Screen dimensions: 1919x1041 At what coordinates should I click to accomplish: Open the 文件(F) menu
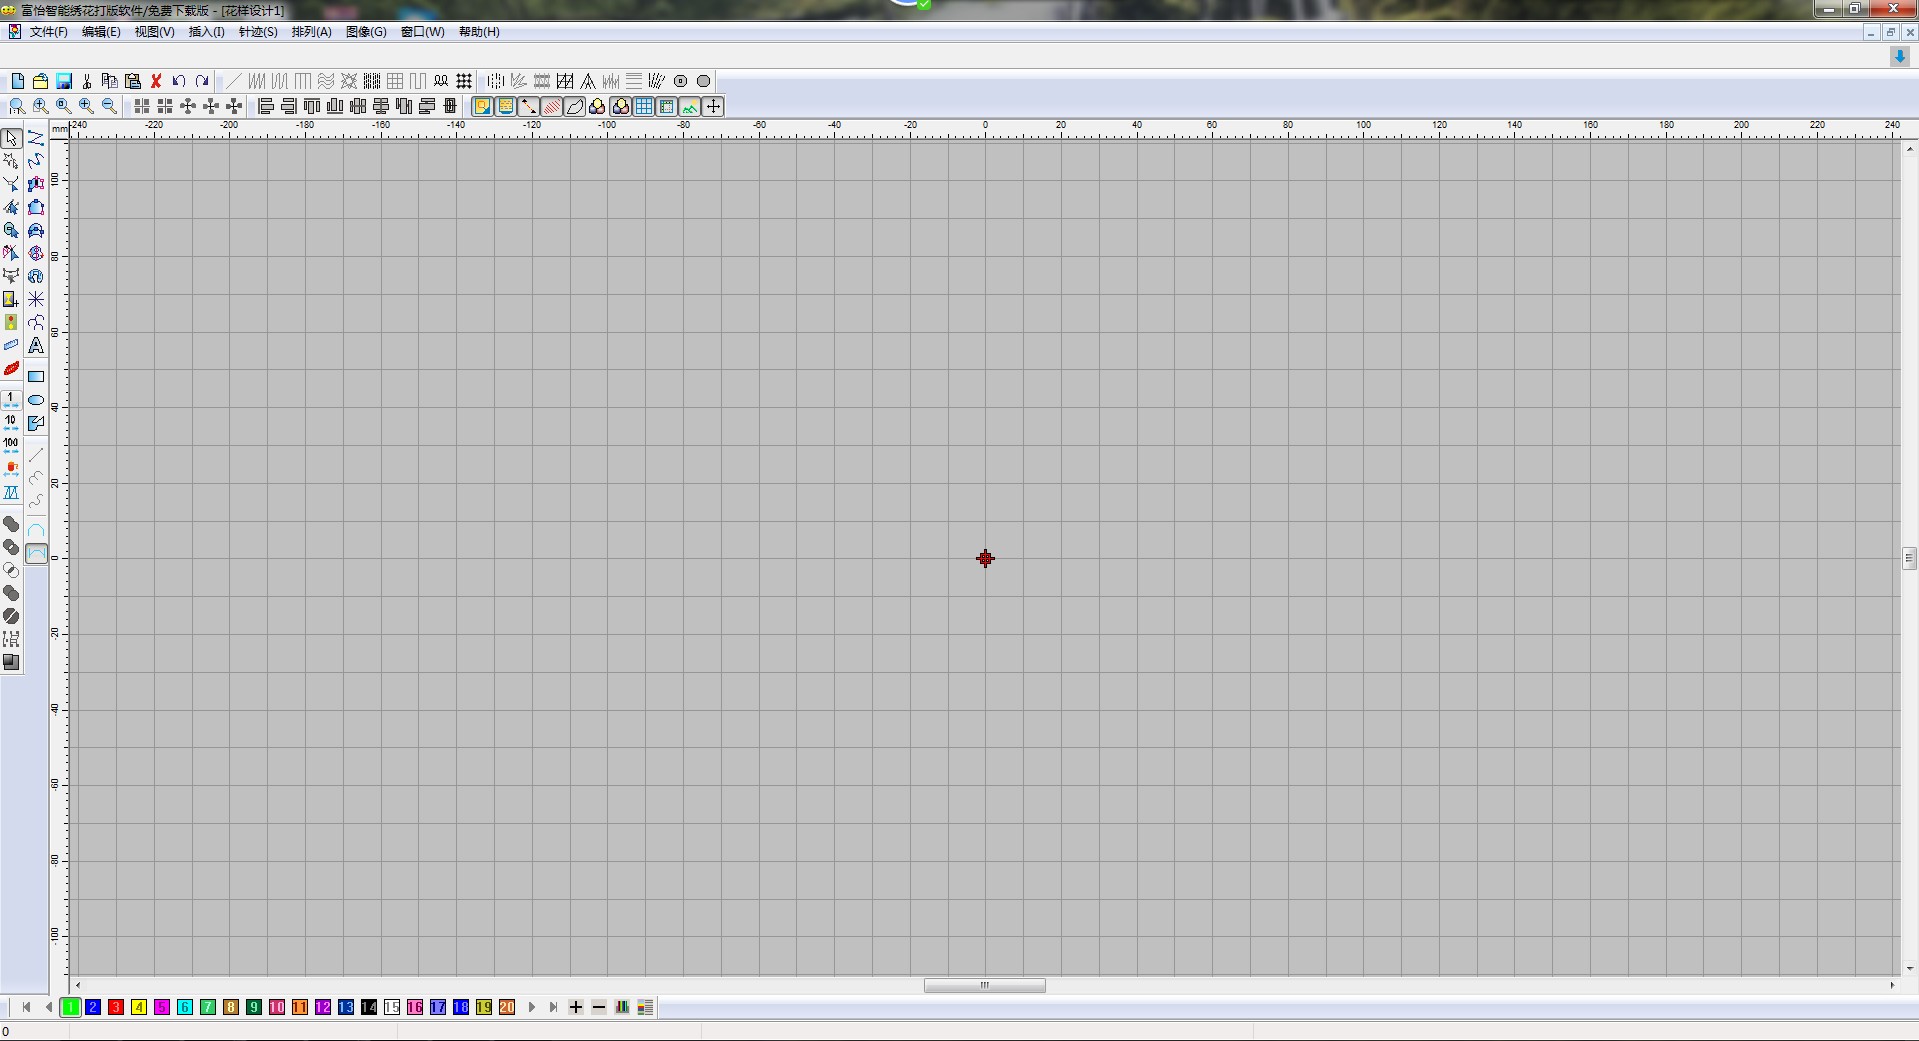pyautogui.click(x=48, y=32)
